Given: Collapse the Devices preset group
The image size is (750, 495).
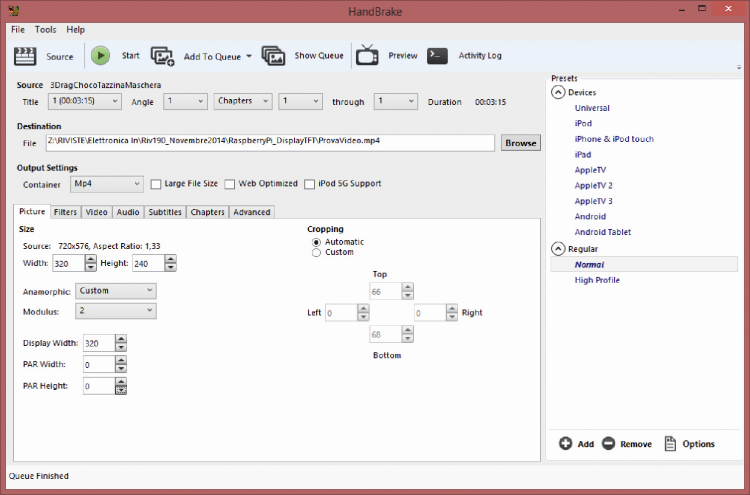Looking at the screenshot, I should (x=558, y=92).
